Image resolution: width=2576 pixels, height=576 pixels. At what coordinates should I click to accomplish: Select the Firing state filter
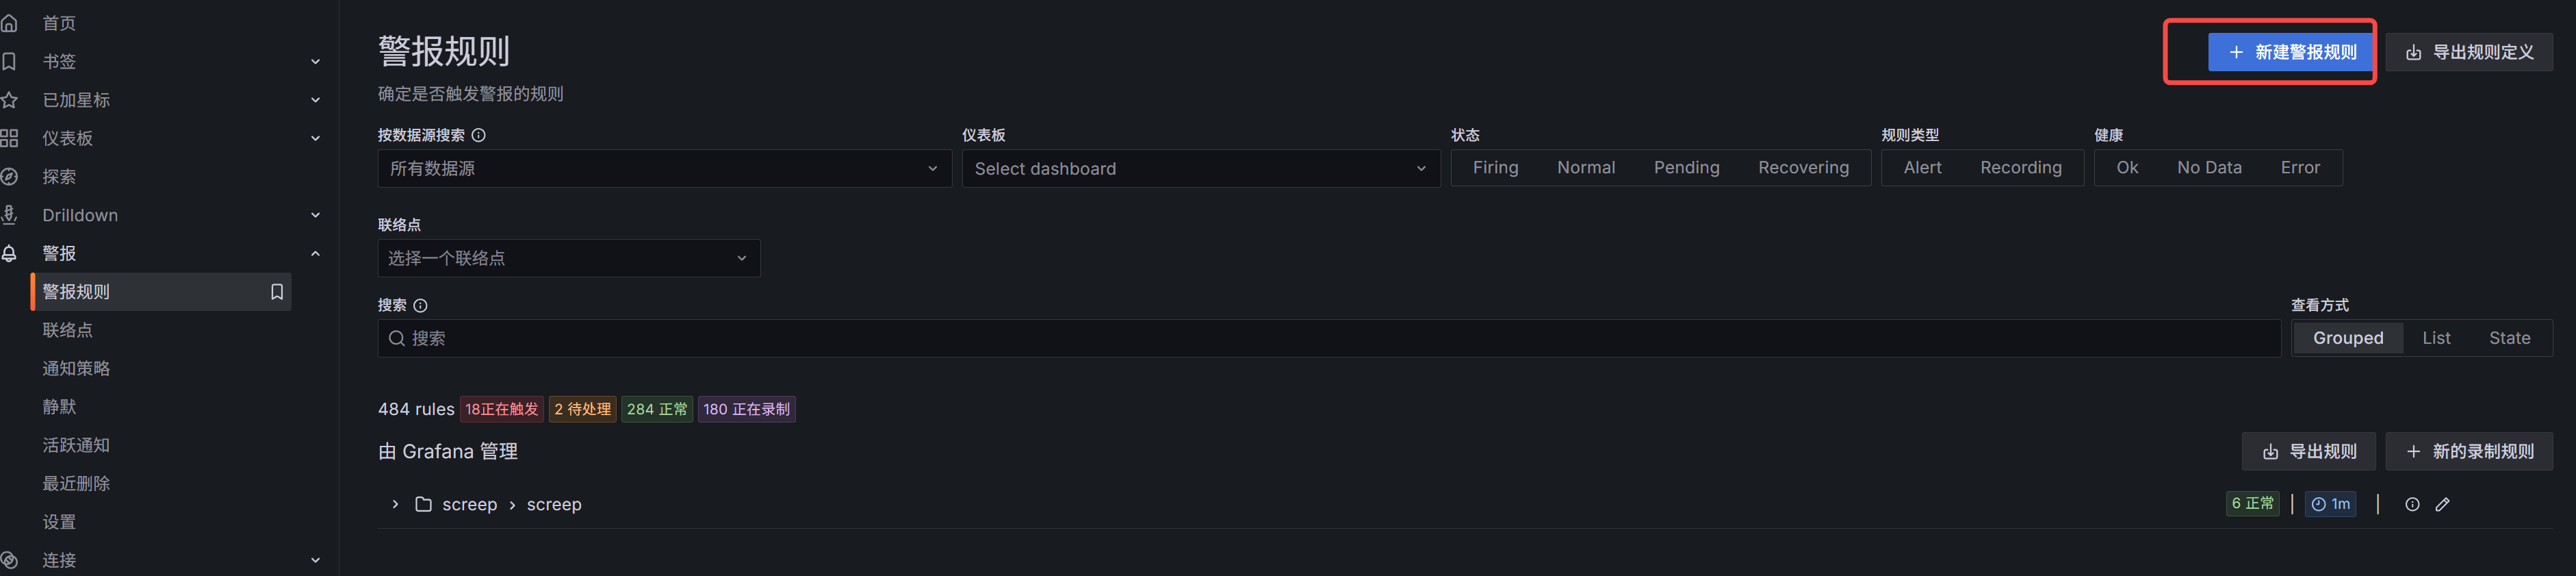click(1495, 168)
